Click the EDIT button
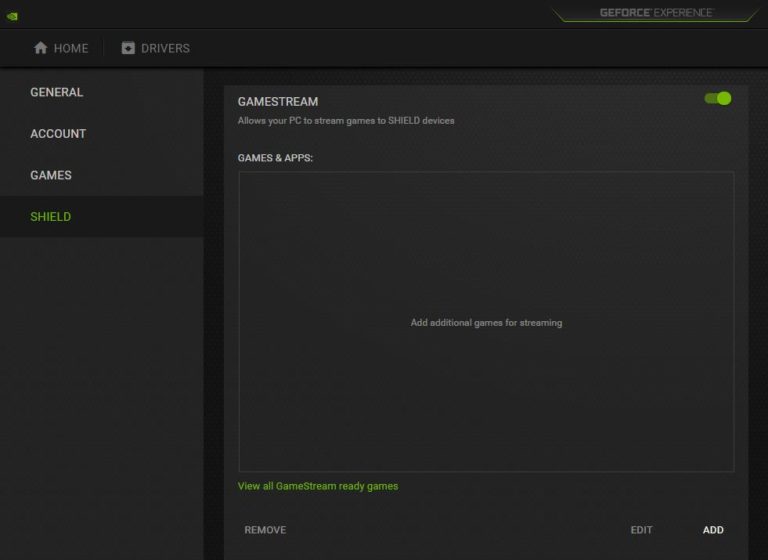The width and height of the screenshot is (768, 560). tap(641, 530)
